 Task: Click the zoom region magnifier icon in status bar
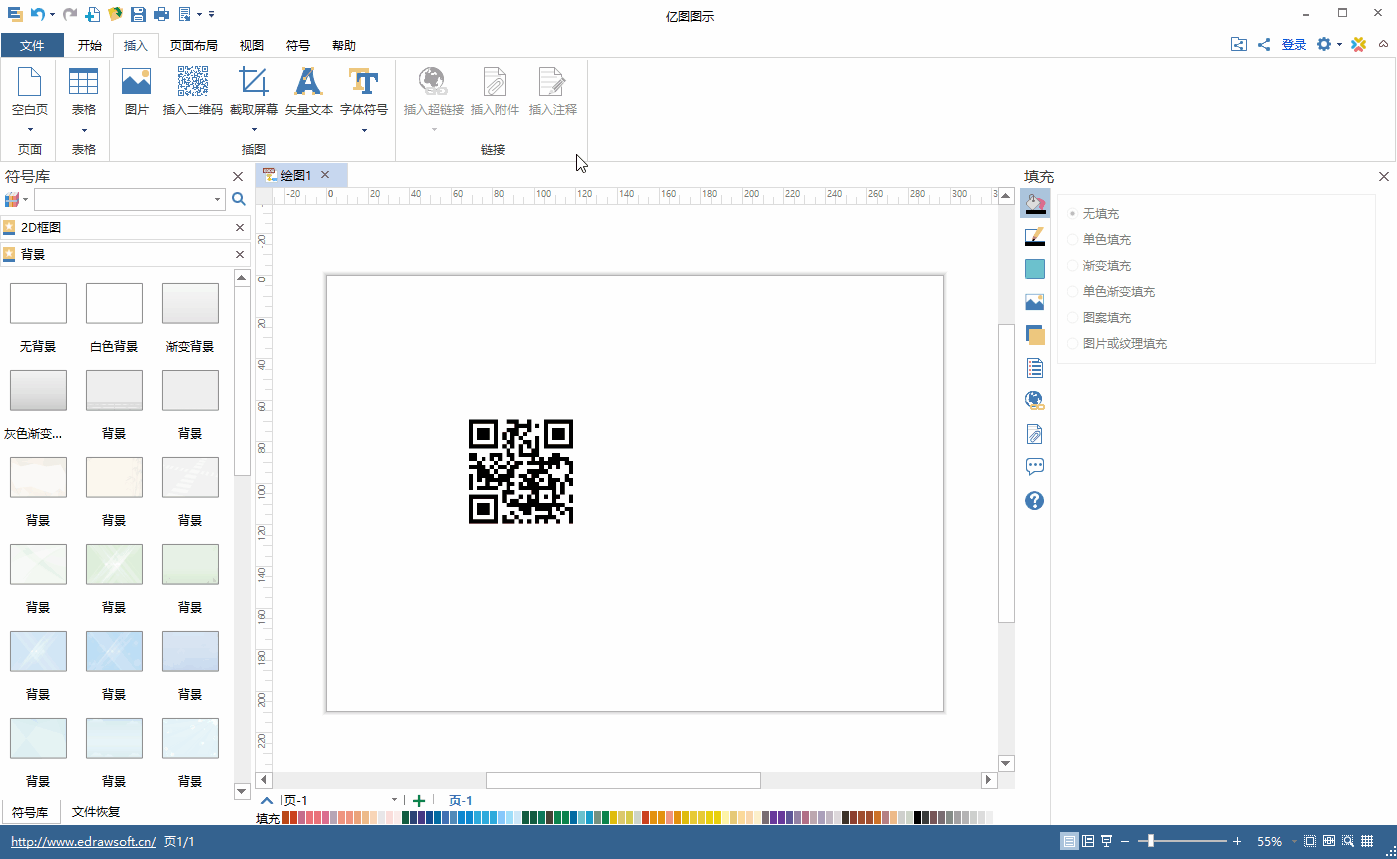pyautogui.click(x=1348, y=842)
